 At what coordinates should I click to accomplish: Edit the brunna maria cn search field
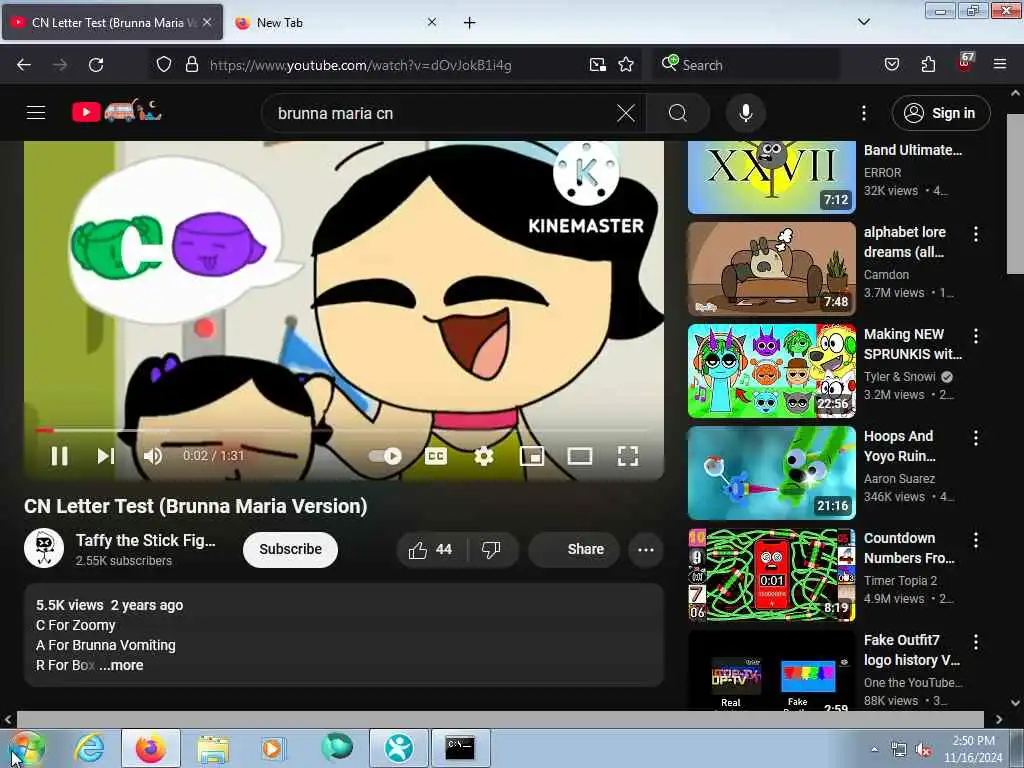click(x=444, y=113)
